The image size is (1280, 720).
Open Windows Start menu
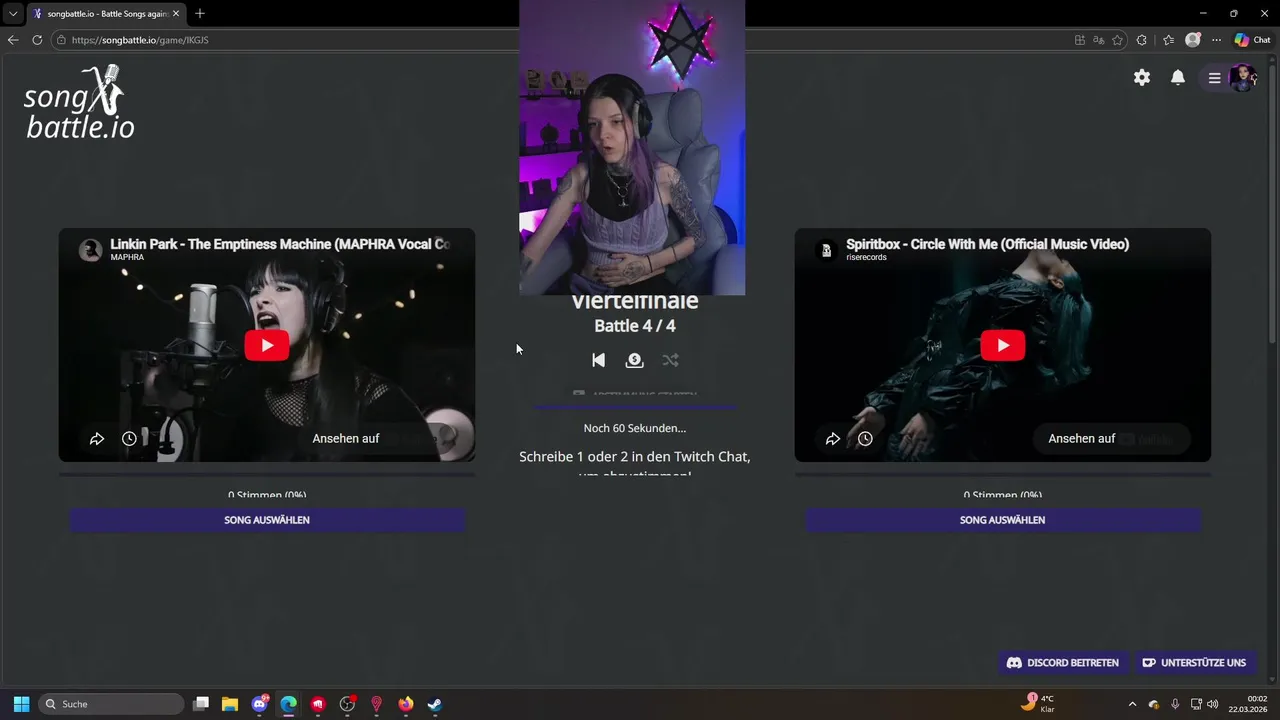[x=21, y=704]
